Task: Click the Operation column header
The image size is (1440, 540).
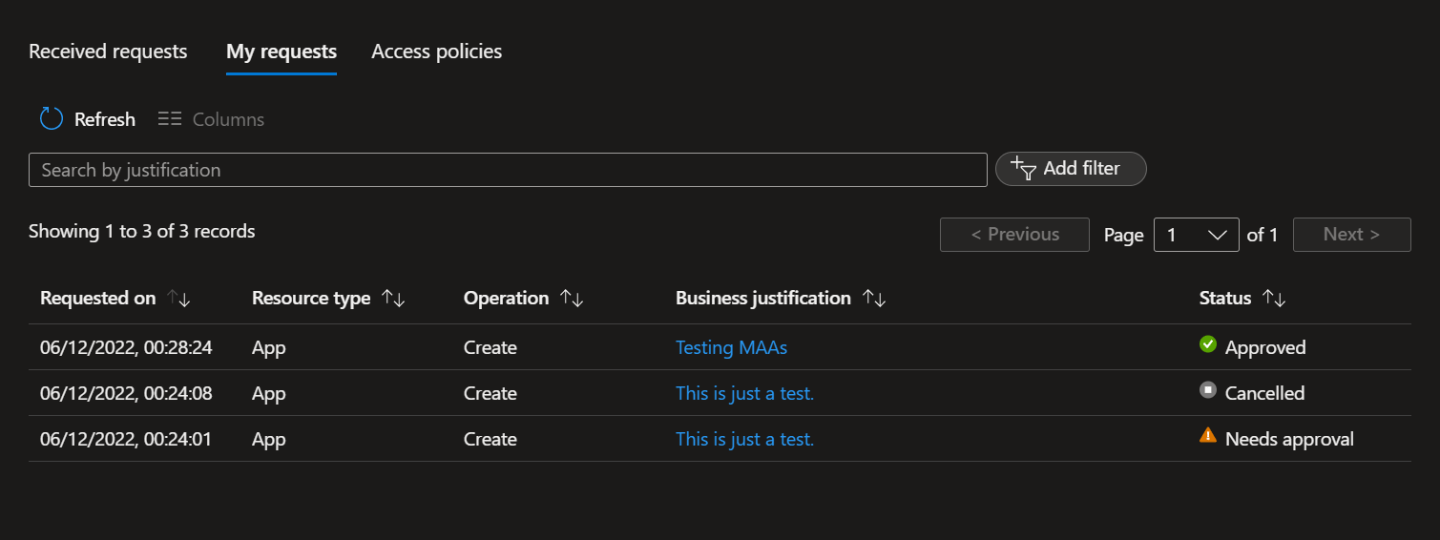Action: tap(506, 298)
